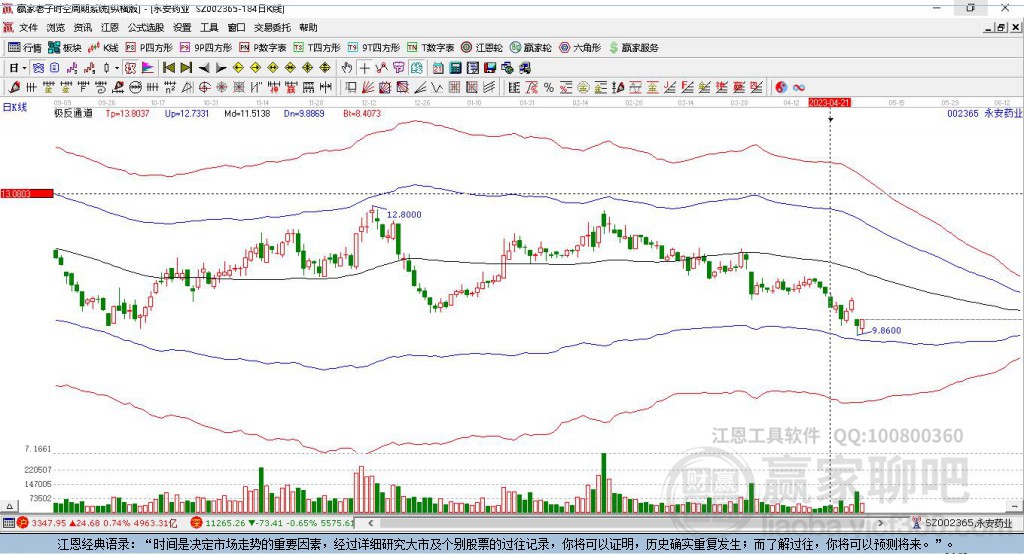1024x554 pixels.
Task: Select the red crosshair circle tool
Action: [x=204, y=87]
